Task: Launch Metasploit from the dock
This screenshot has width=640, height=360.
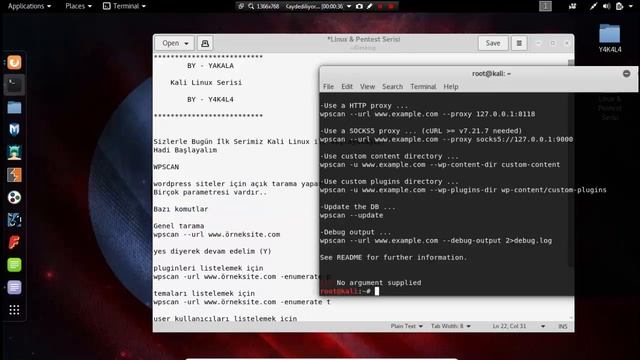Action: coord(14,130)
